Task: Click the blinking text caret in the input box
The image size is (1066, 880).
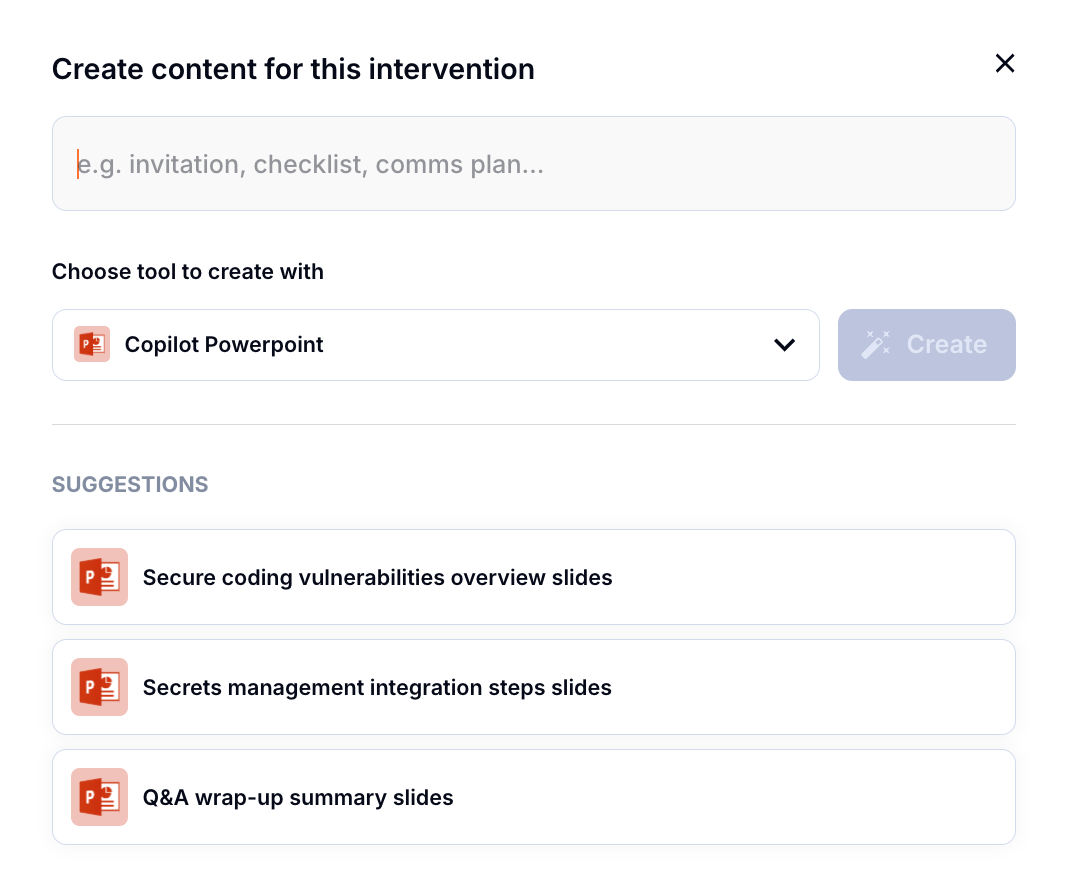Action: pyautogui.click(x=78, y=164)
